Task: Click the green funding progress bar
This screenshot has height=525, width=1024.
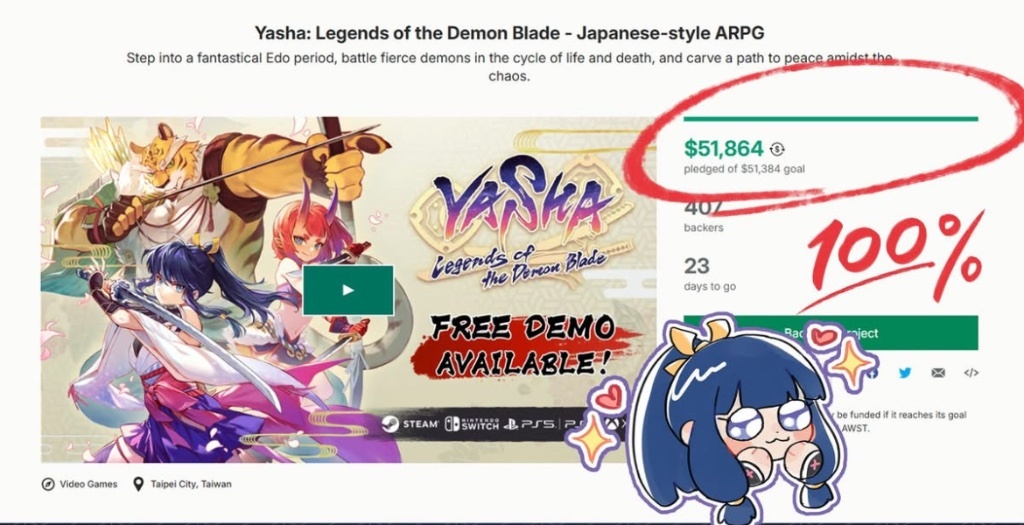Action: point(831,119)
